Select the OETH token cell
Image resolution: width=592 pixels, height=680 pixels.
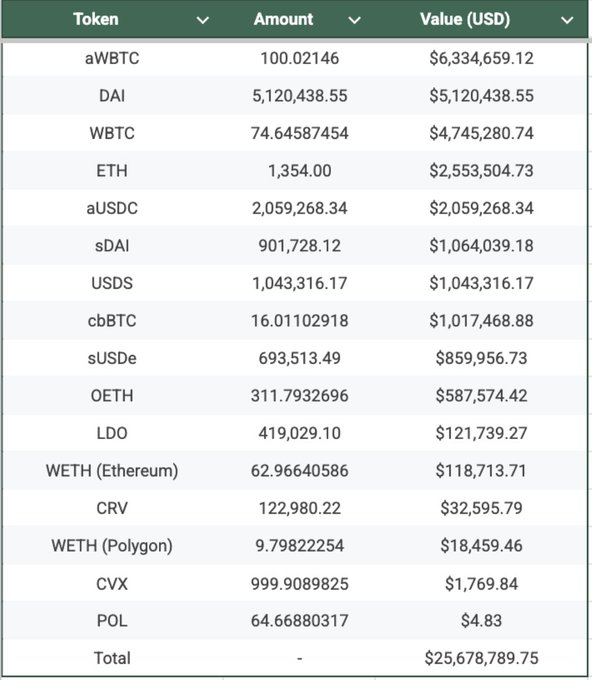click(112, 396)
